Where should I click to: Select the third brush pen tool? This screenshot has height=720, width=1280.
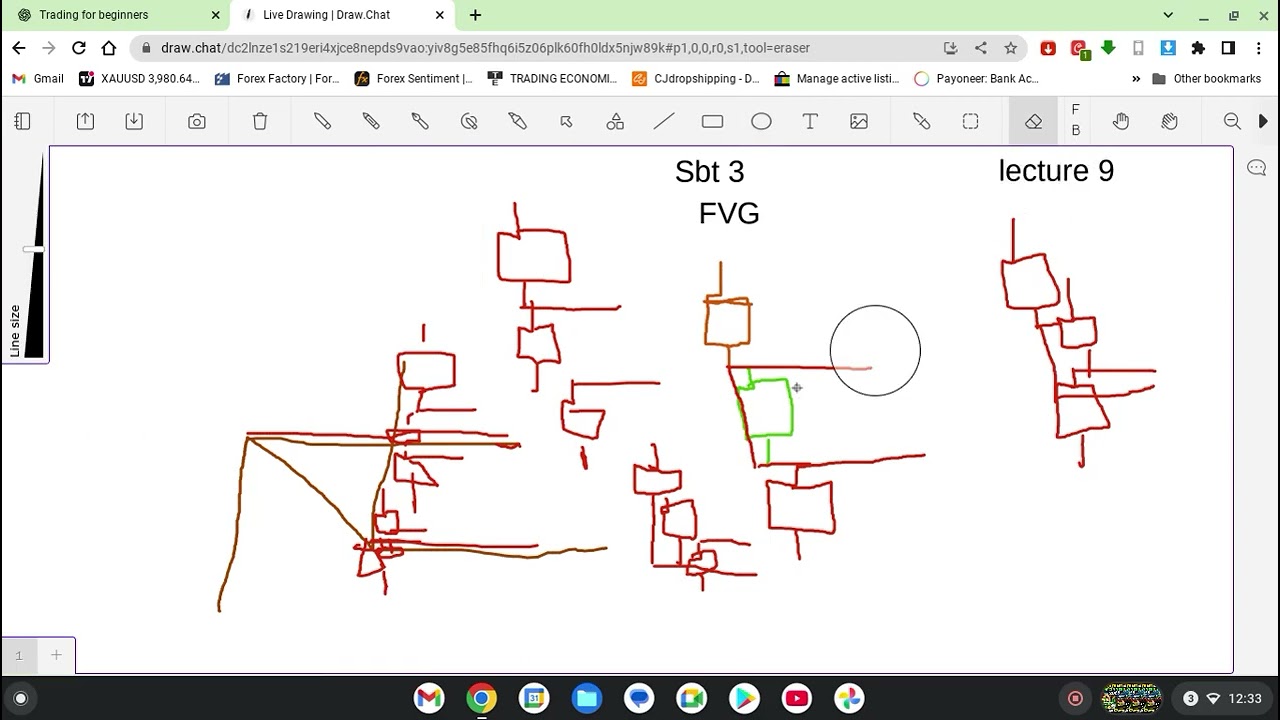(420, 121)
